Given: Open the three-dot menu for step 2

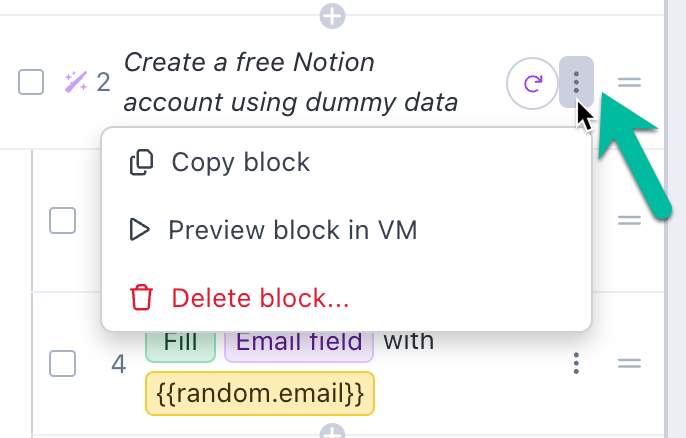Looking at the screenshot, I should pyautogui.click(x=576, y=82).
